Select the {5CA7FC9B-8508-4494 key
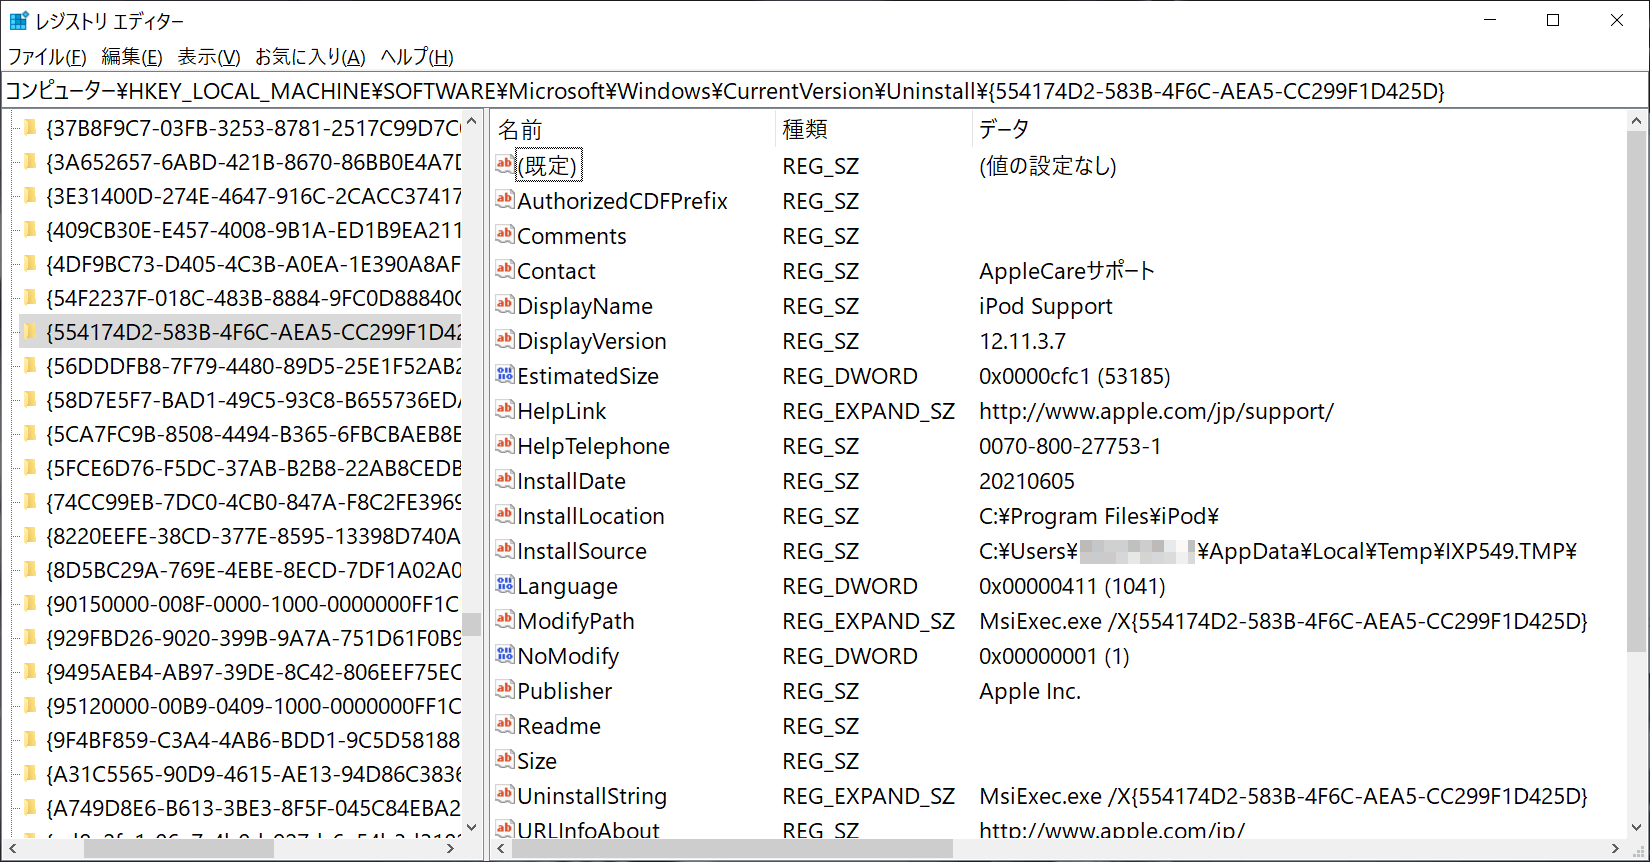The width and height of the screenshot is (1650, 862). 254,434
